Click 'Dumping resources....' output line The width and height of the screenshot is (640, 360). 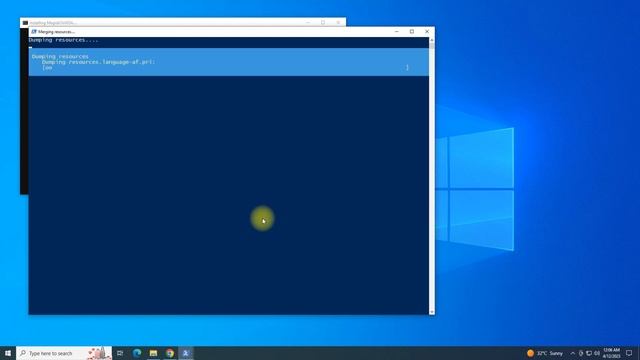click(x=64, y=40)
